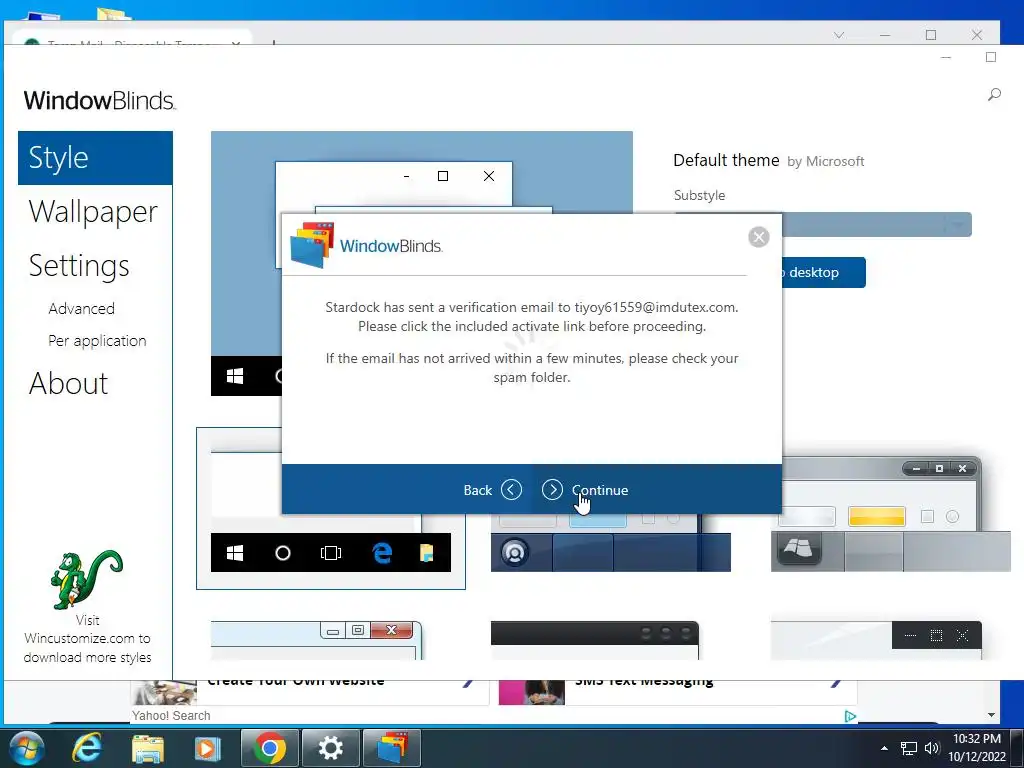Click the 'by Microsoft' author text

point(825,161)
